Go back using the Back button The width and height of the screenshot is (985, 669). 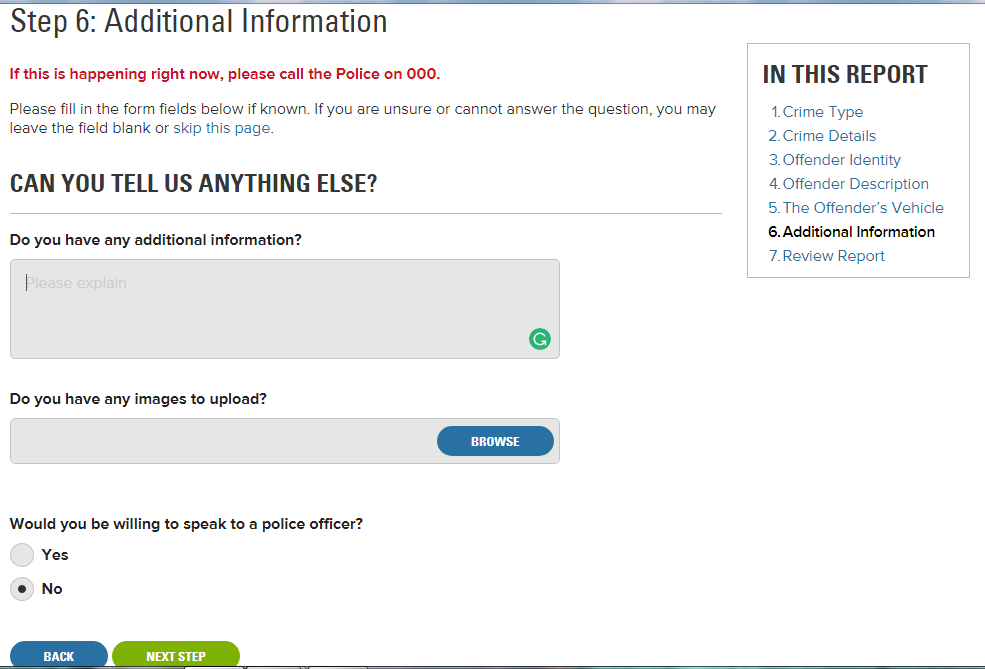point(58,656)
